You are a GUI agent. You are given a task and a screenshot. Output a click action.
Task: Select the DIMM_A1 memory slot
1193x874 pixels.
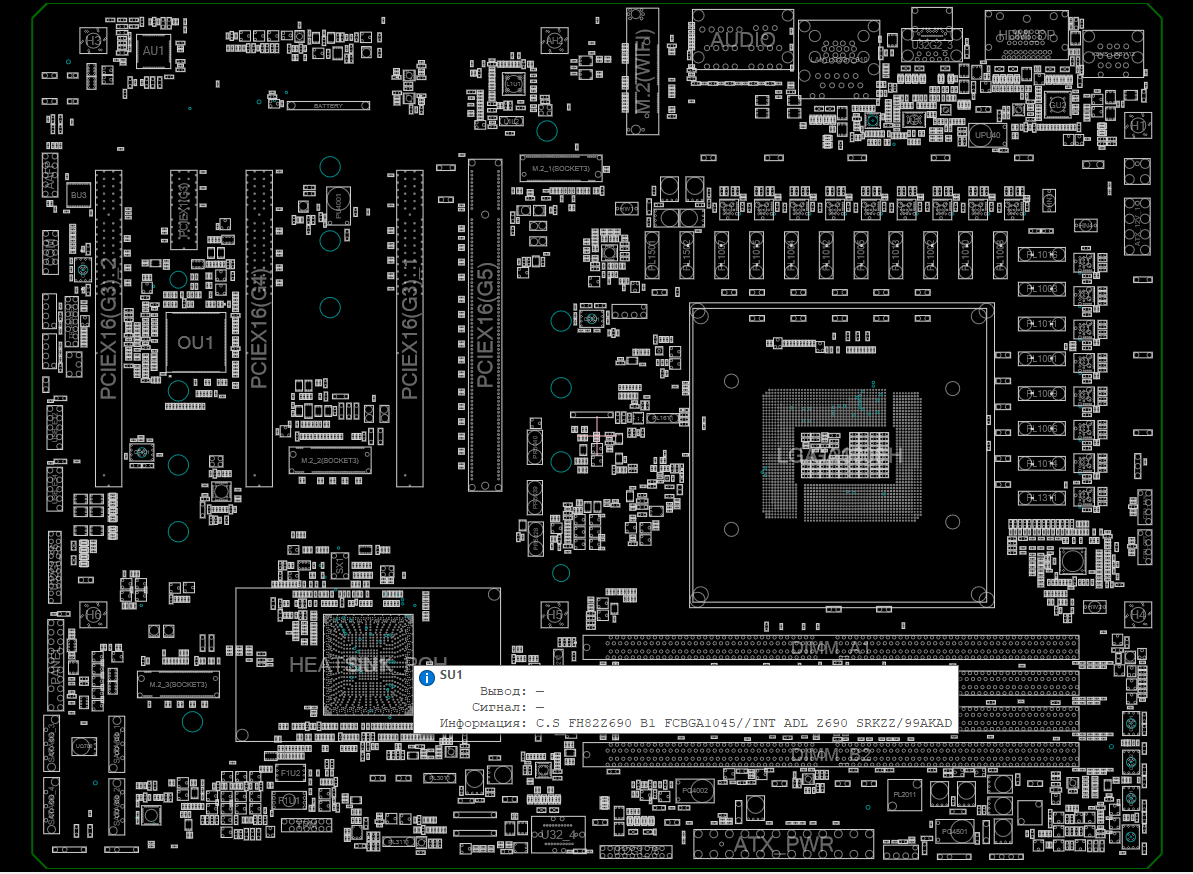(x=831, y=648)
